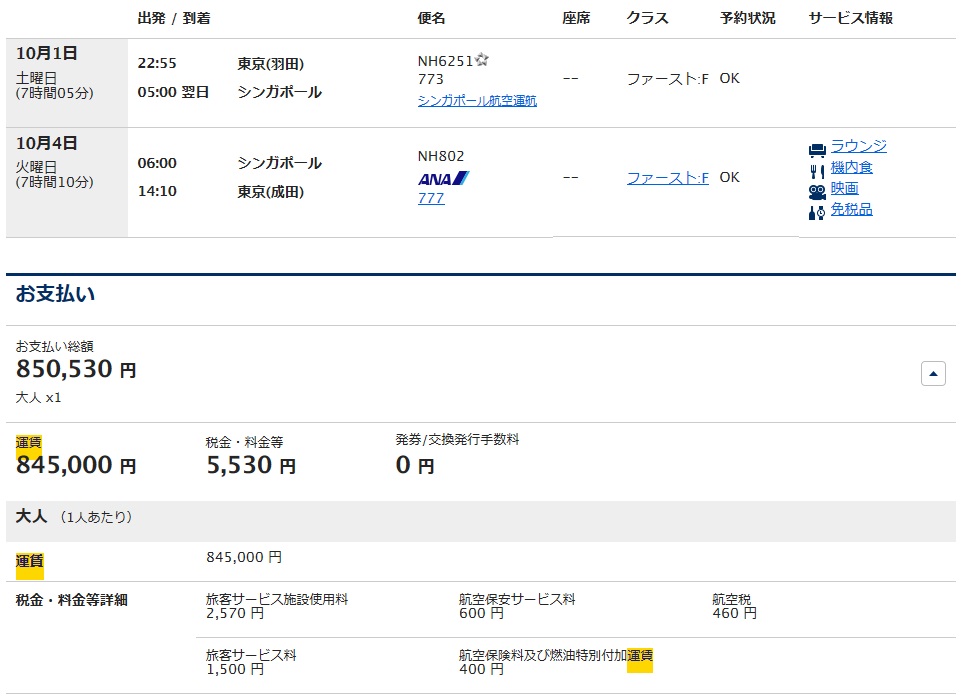Image resolution: width=963 pixels, height=697 pixels.
Task: Click the 14:10 arrival time
Action: click(x=157, y=192)
